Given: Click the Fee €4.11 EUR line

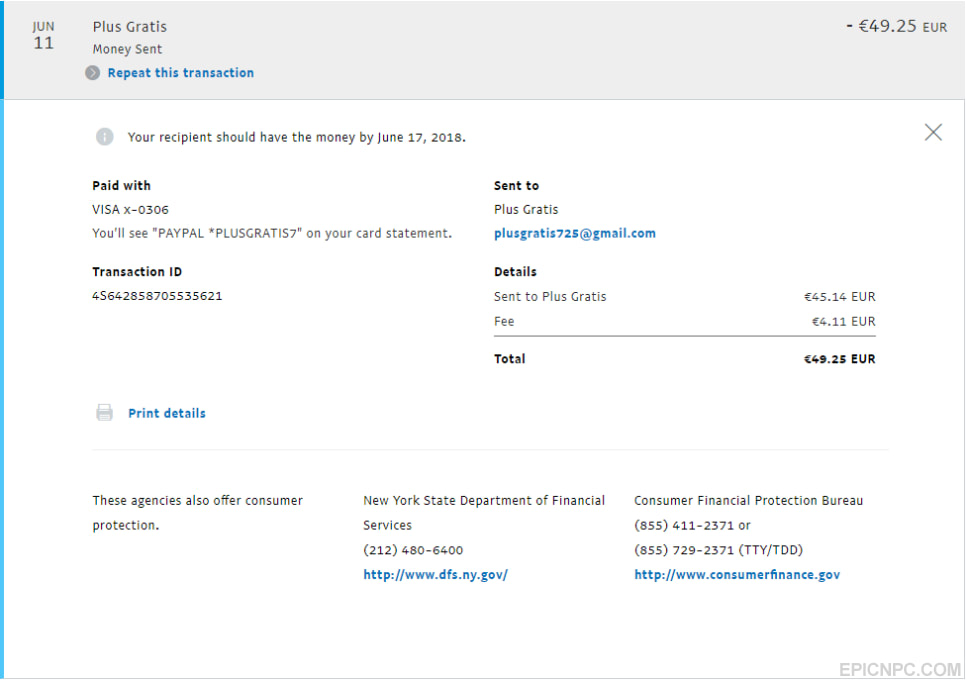Looking at the screenshot, I should coord(685,321).
